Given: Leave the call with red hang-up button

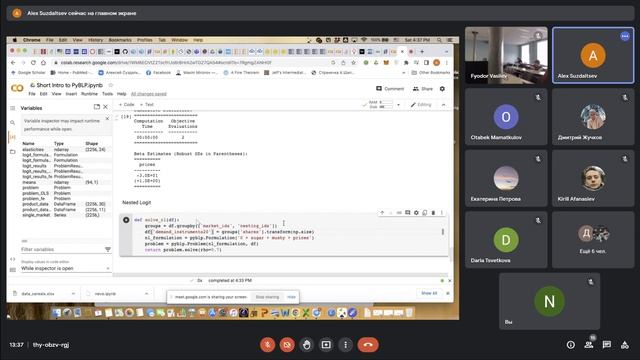Looking at the screenshot, I should (368, 345).
